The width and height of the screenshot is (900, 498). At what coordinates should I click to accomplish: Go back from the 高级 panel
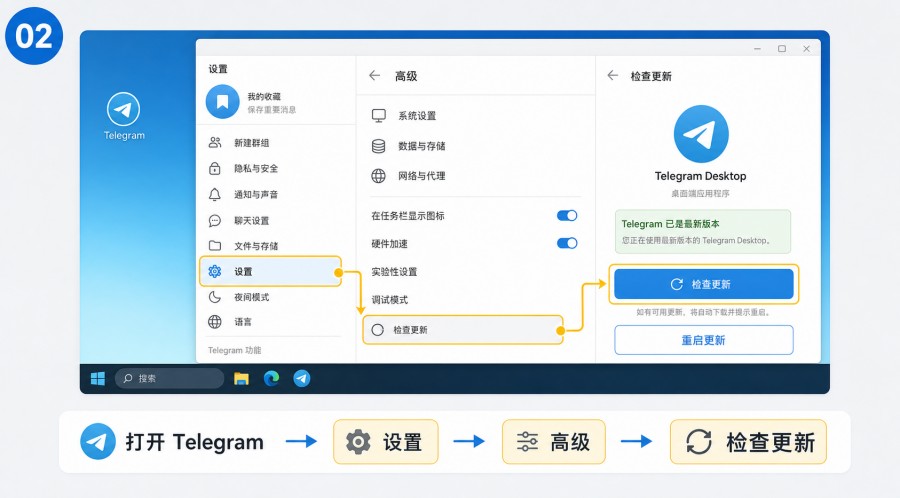375,75
